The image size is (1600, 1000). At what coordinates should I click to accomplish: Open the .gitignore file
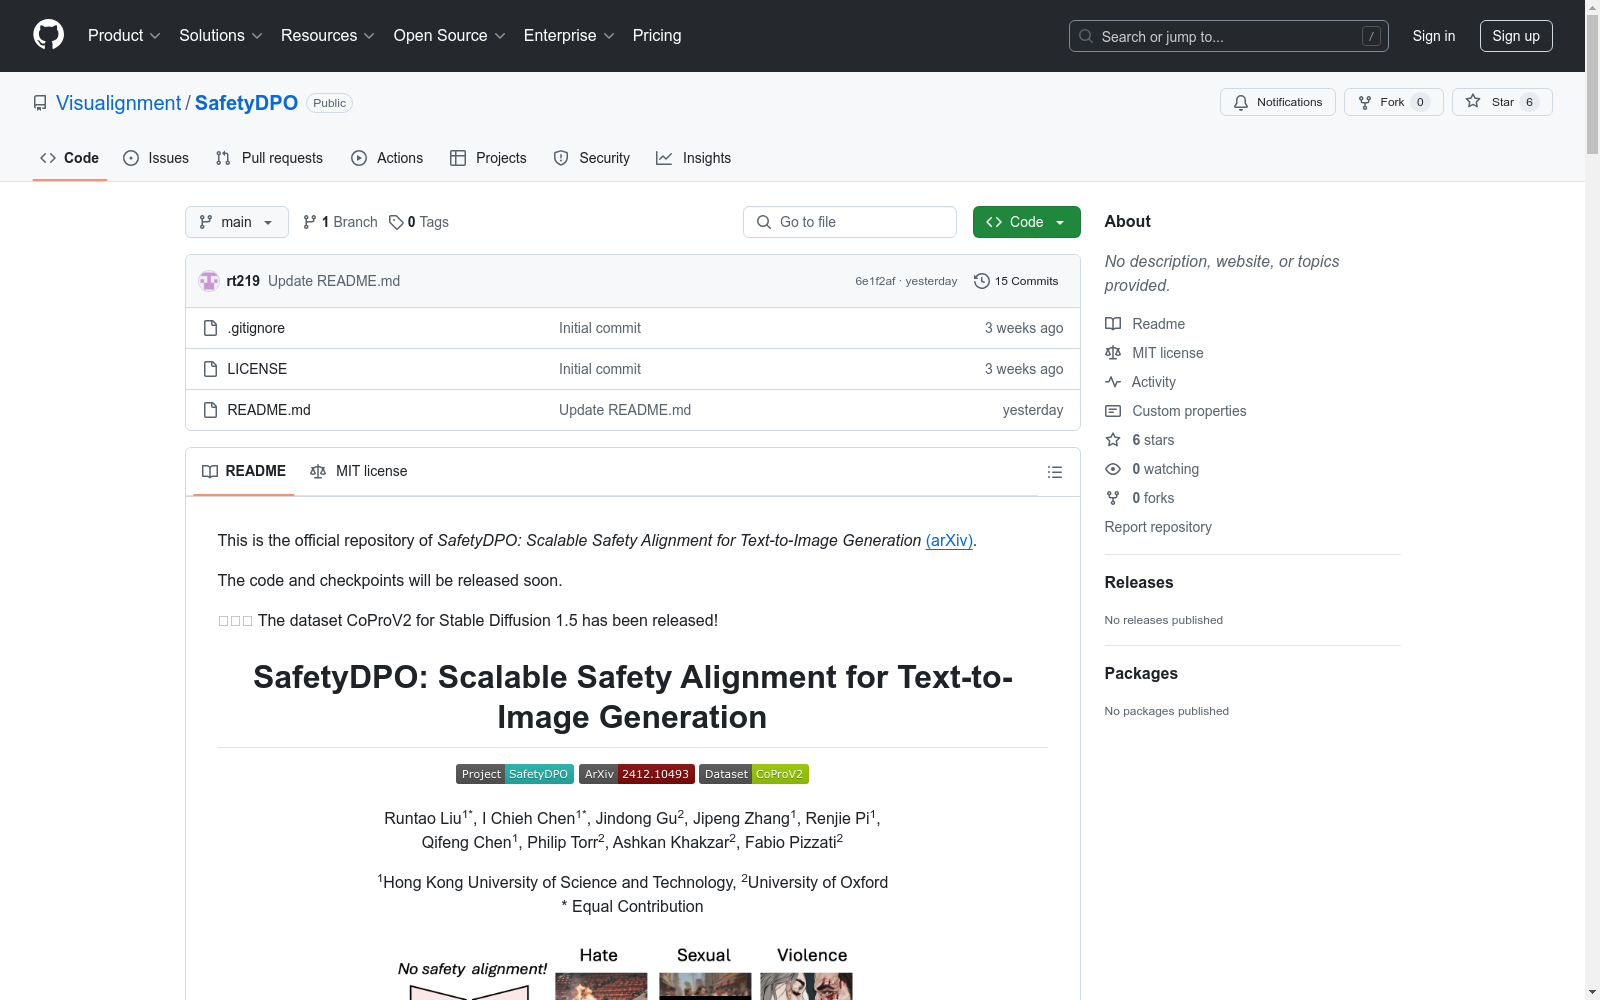pyautogui.click(x=256, y=328)
